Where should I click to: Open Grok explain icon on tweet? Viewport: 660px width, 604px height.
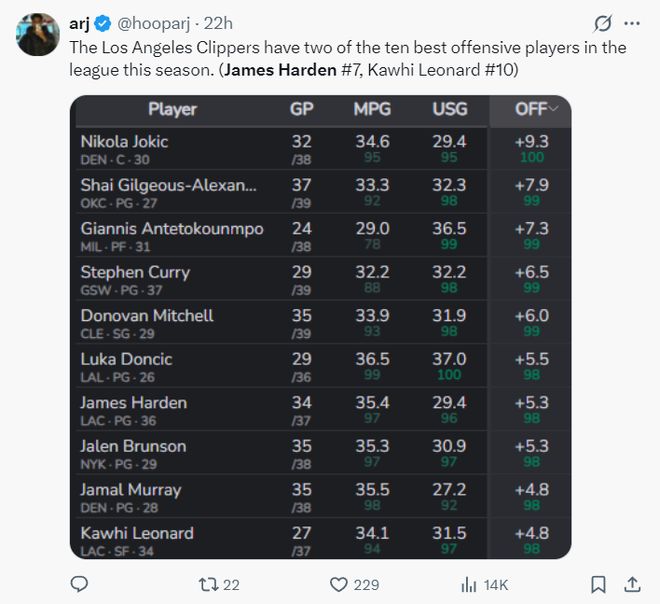tap(603, 23)
